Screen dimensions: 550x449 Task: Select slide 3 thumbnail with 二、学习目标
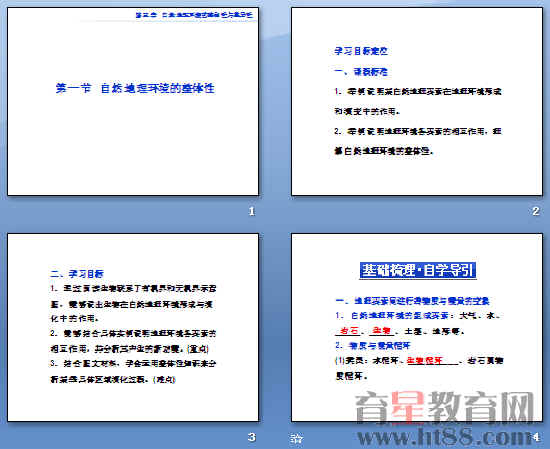pyautogui.click(x=133, y=327)
